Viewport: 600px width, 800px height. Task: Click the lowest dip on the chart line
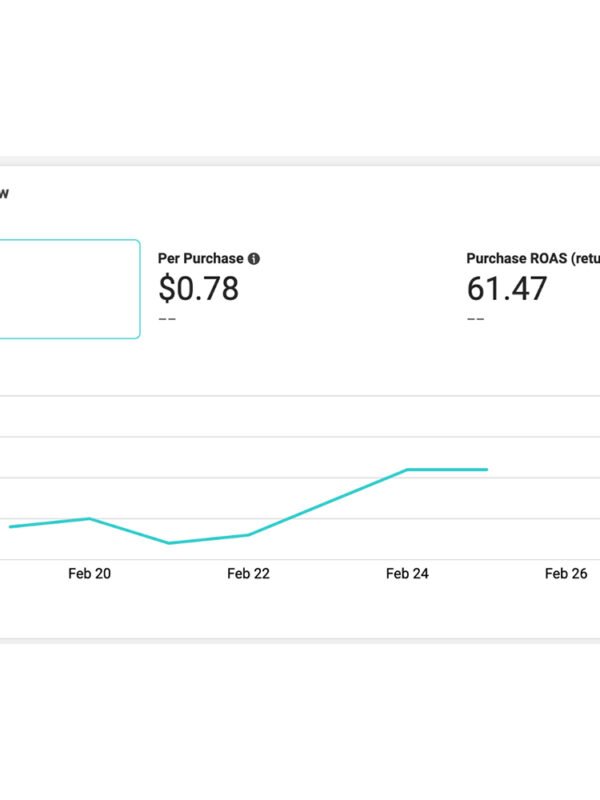tap(168, 543)
